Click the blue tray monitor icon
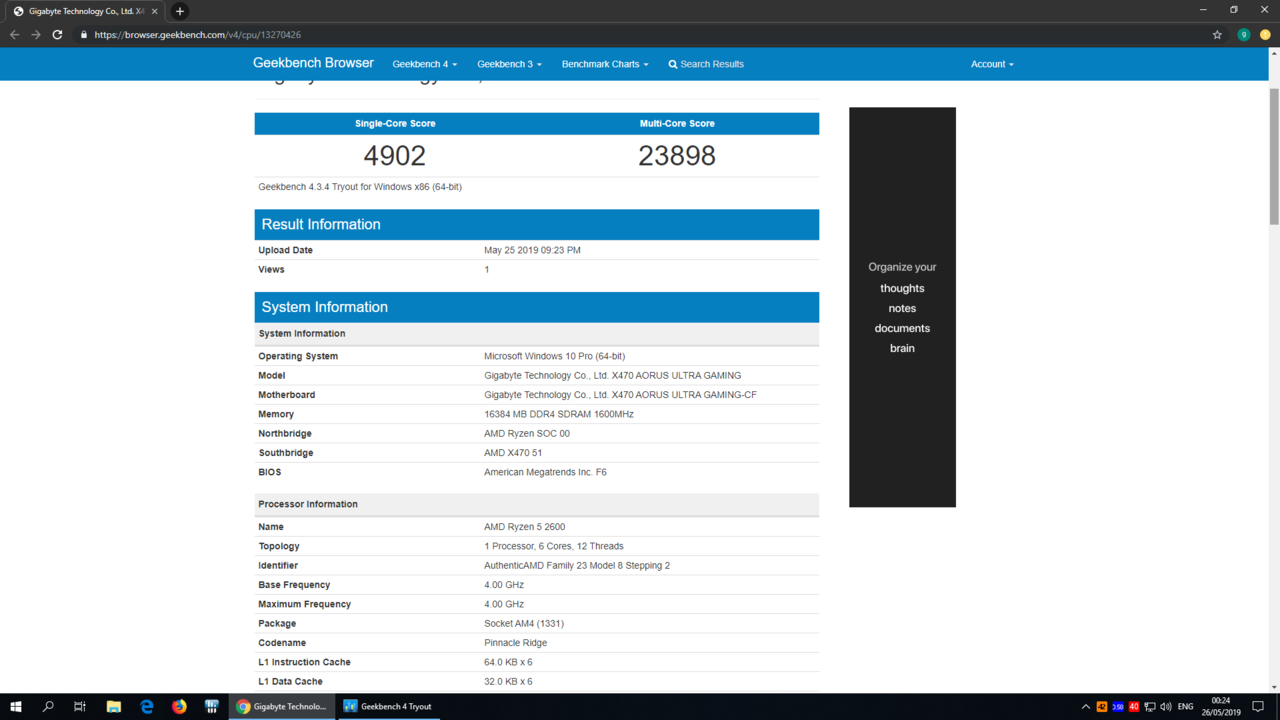The height and width of the screenshot is (720, 1280). pos(1118,707)
